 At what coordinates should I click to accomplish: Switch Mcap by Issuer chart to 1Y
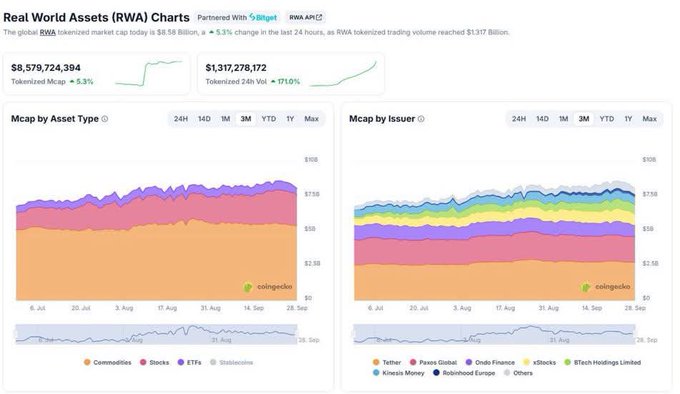pyautogui.click(x=628, y=119)
